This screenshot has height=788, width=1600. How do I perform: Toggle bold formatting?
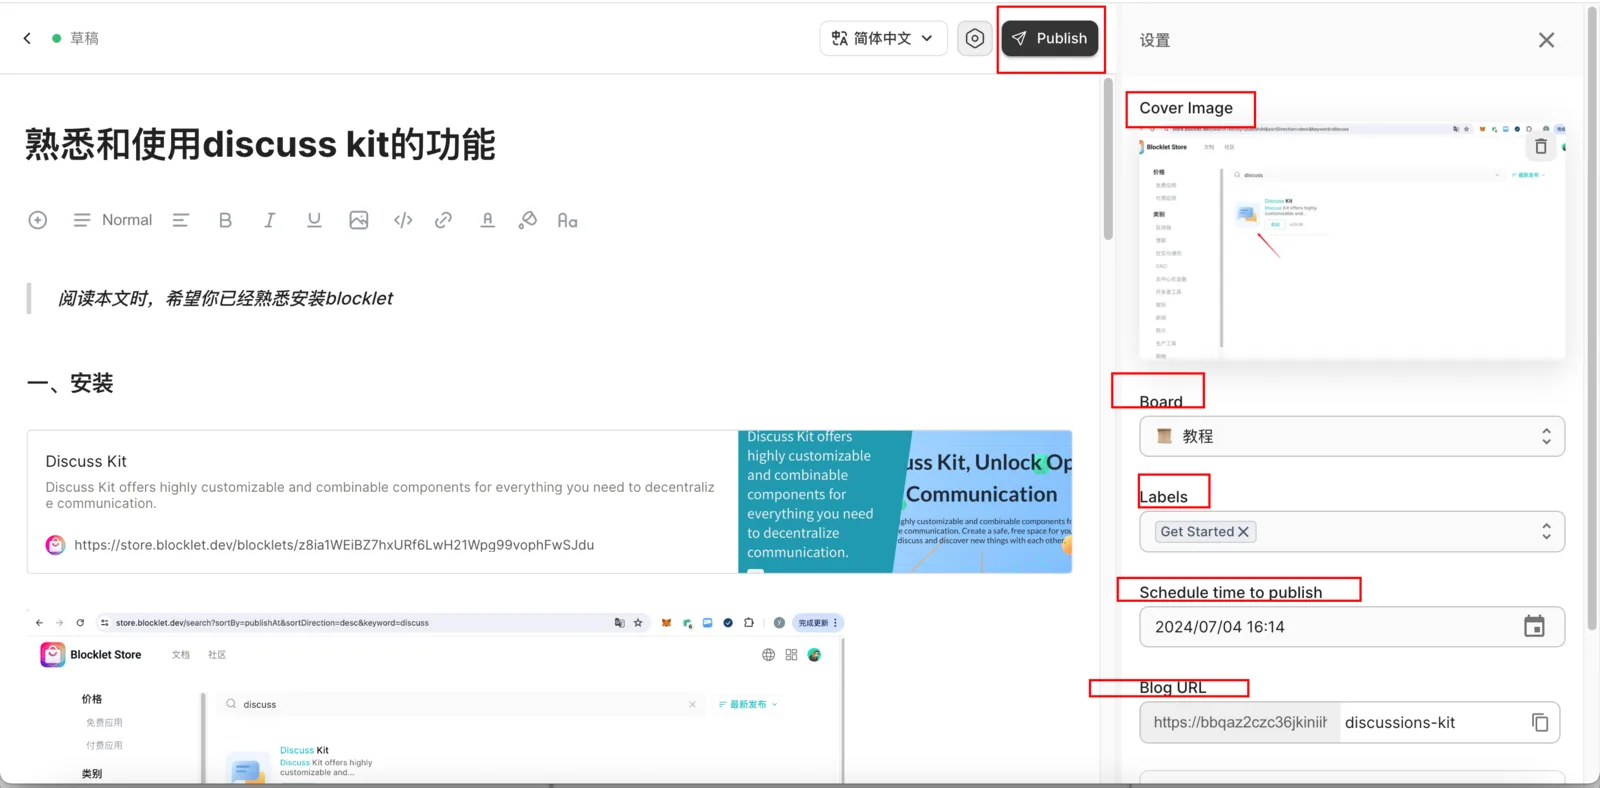pyautogui.click(x=225, y=220)
